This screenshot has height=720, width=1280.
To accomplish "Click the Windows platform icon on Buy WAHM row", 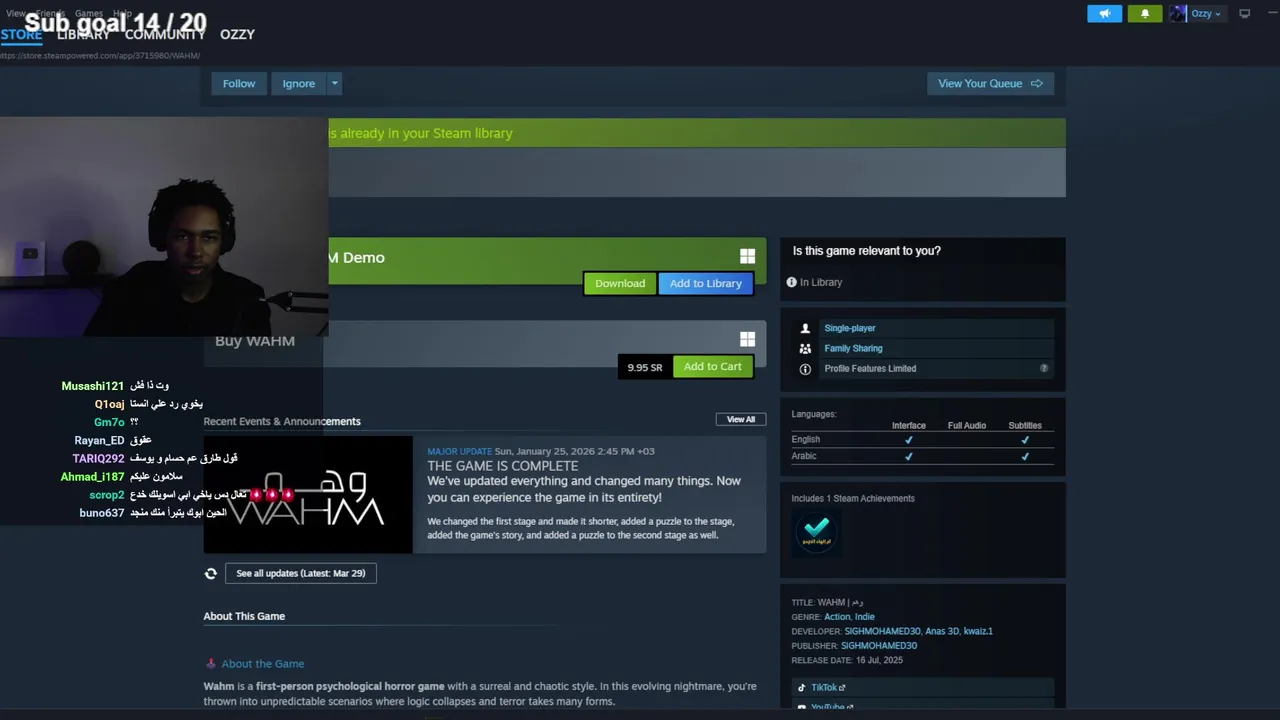I will (x=747, y=339).
